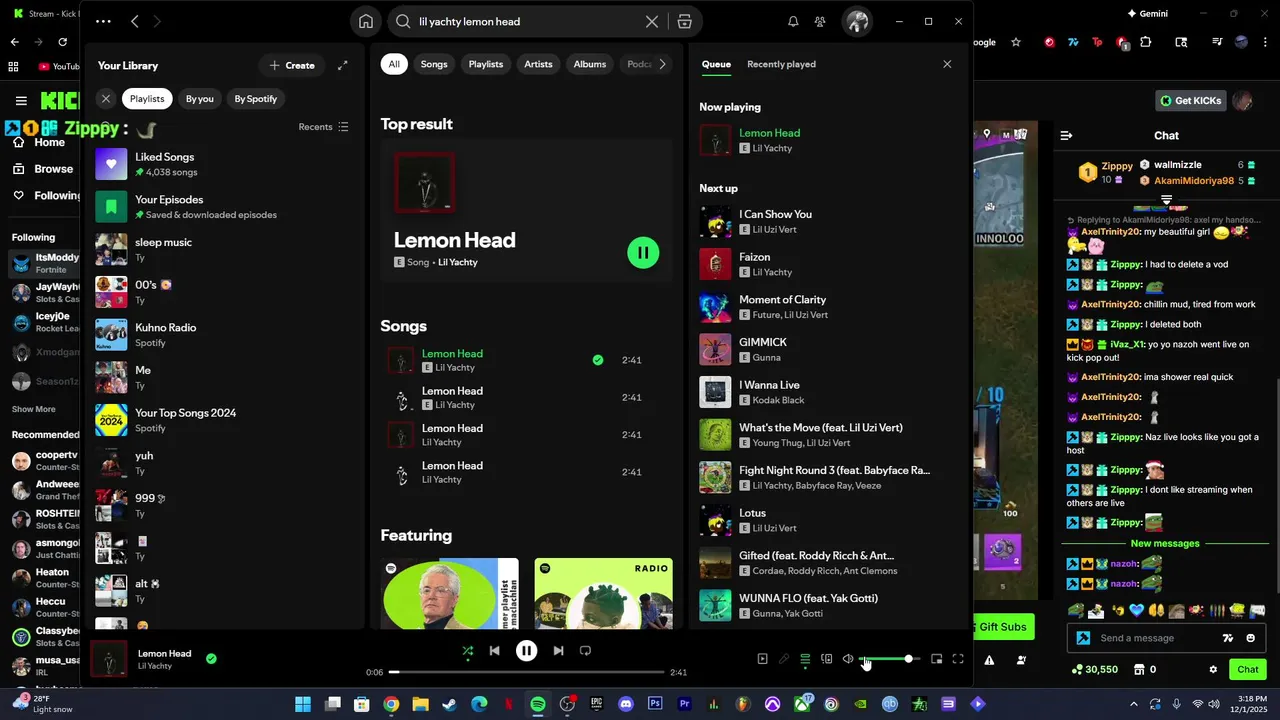
Task: Switch to the Recently played tab
Action: pyautogui.click(x=781, y=64)
